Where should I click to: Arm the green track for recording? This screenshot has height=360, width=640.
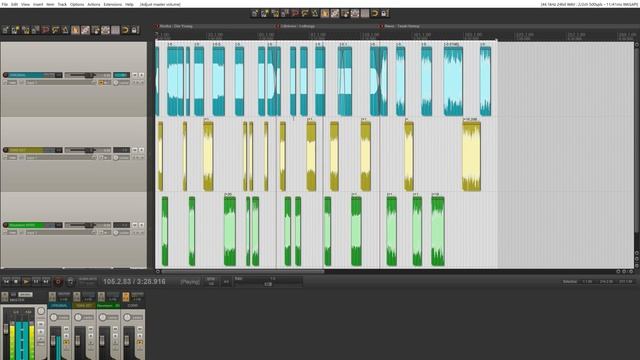click(6, 225)
